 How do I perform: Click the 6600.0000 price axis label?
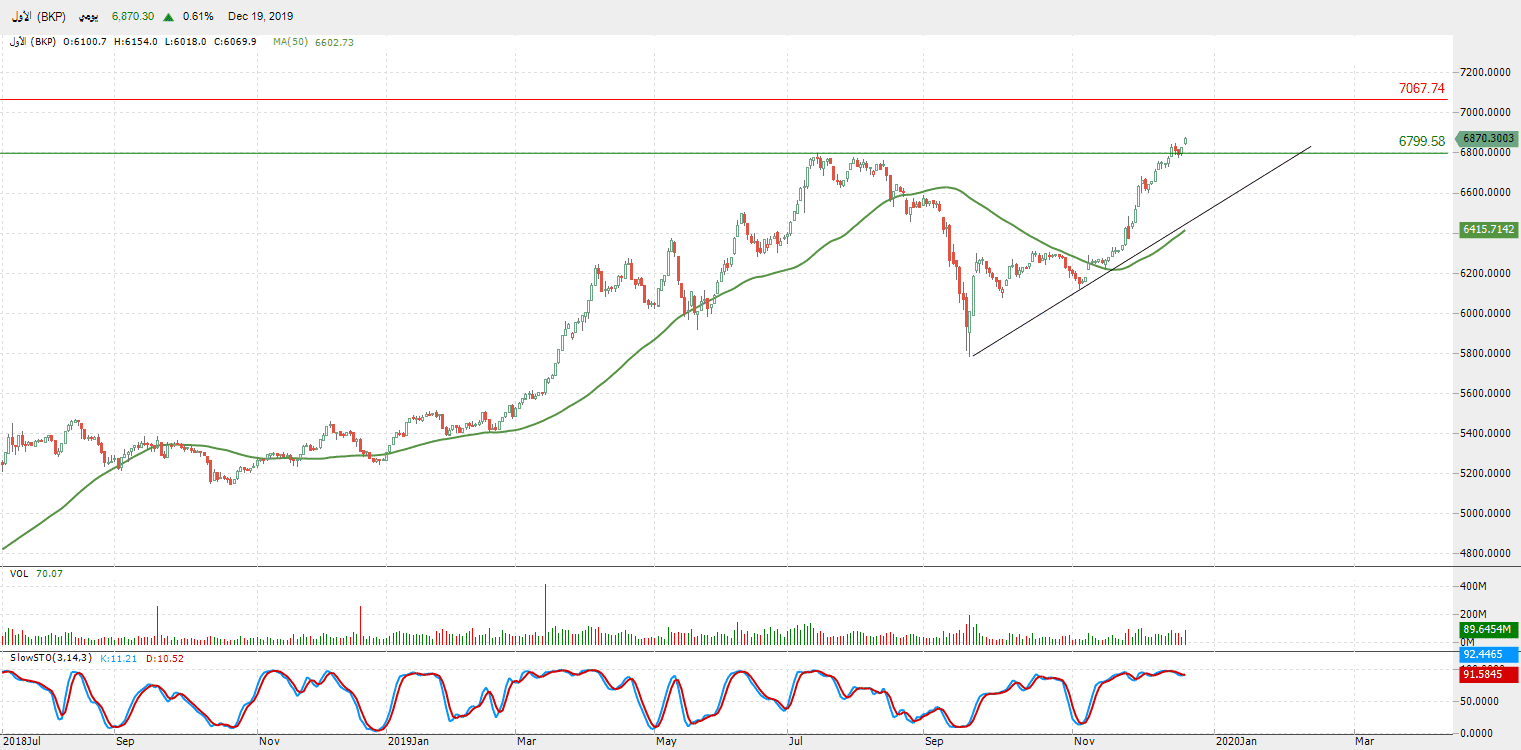(1484, 192)
